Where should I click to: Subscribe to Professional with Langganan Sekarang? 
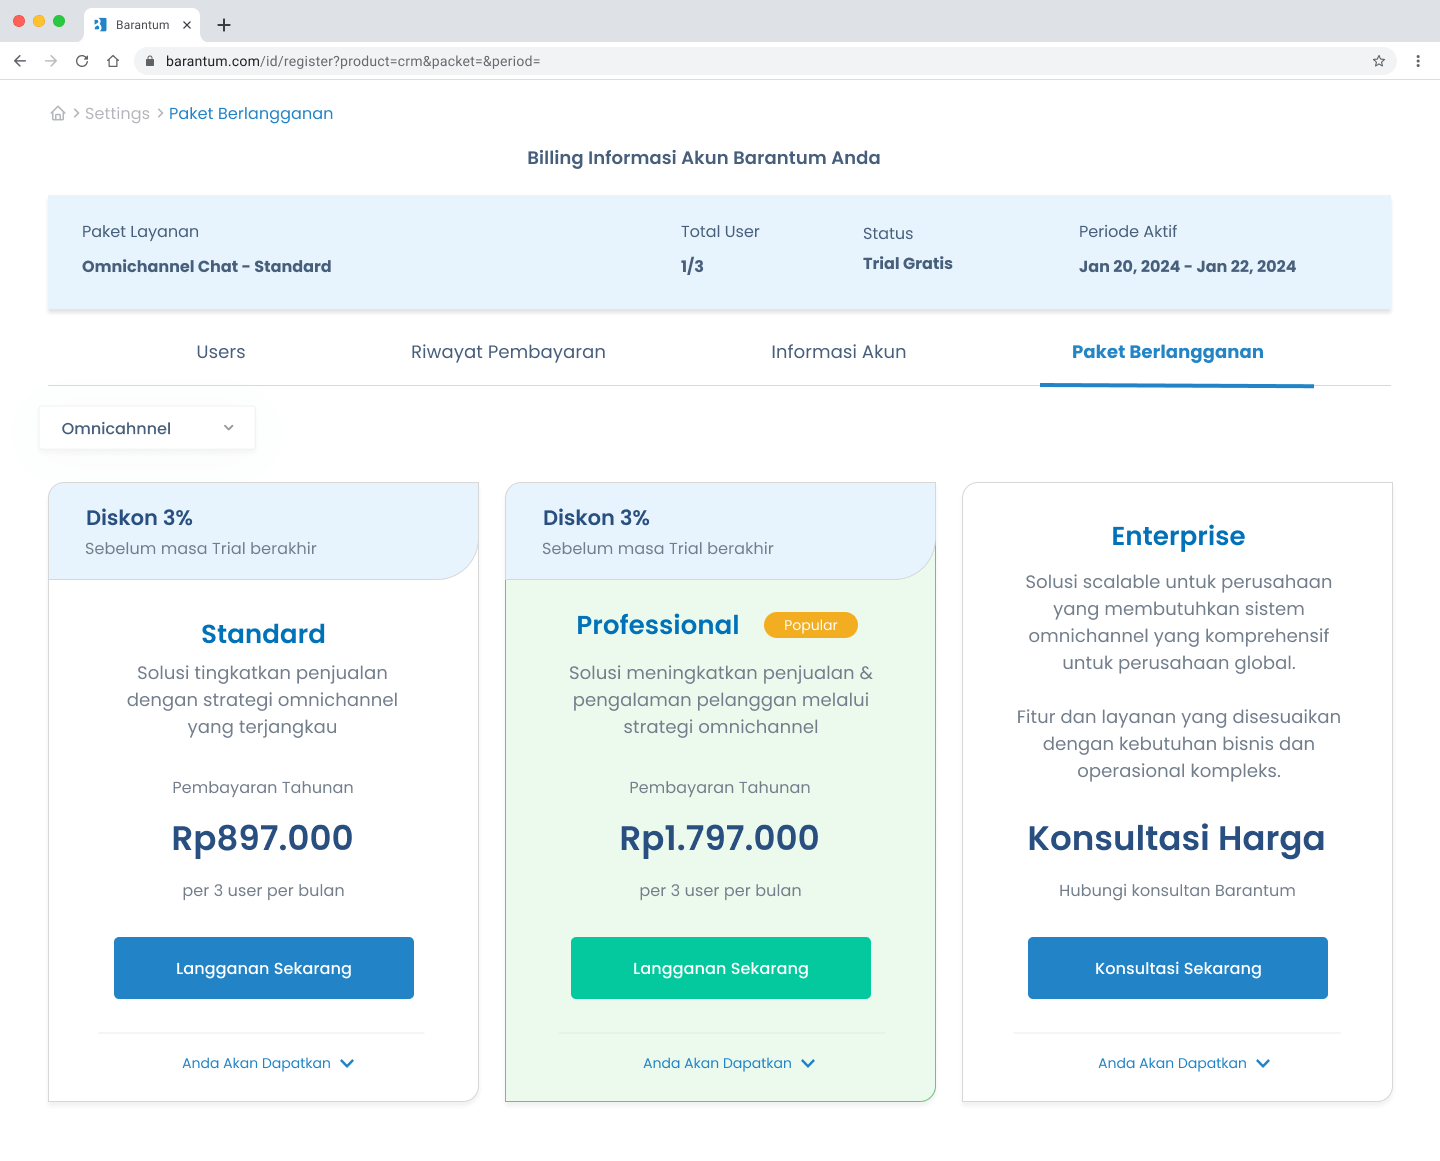(x=721, y=968)
